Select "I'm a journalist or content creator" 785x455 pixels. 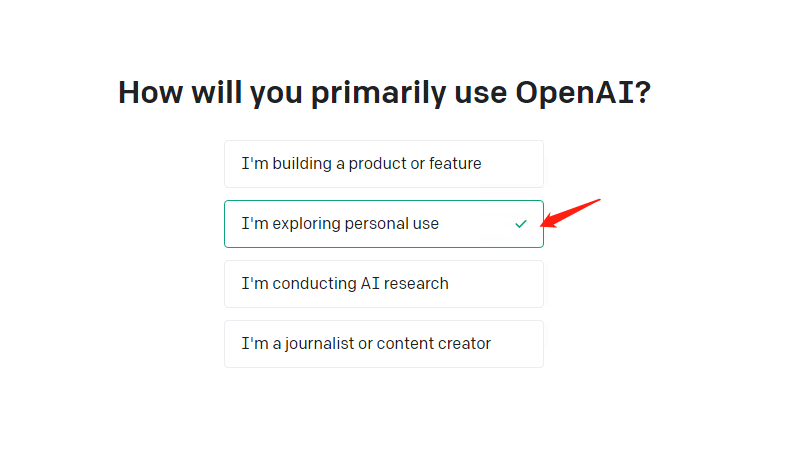pos(383,344)
